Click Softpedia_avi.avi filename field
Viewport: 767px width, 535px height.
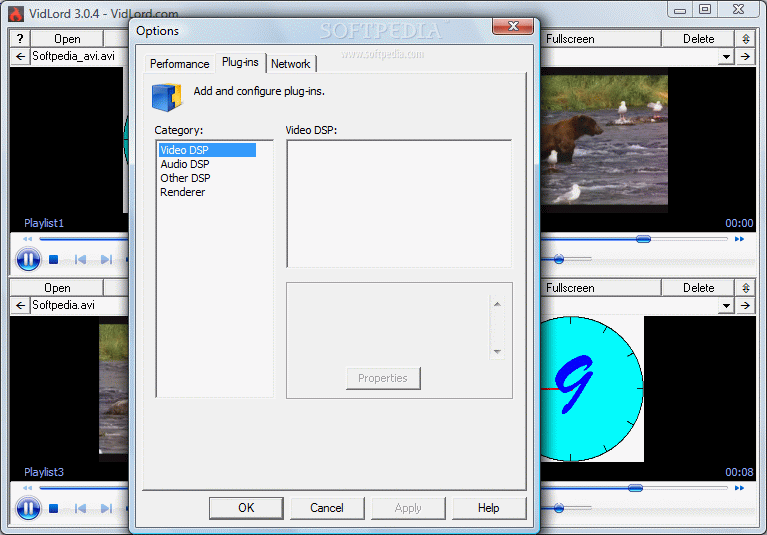click(79, 57)
